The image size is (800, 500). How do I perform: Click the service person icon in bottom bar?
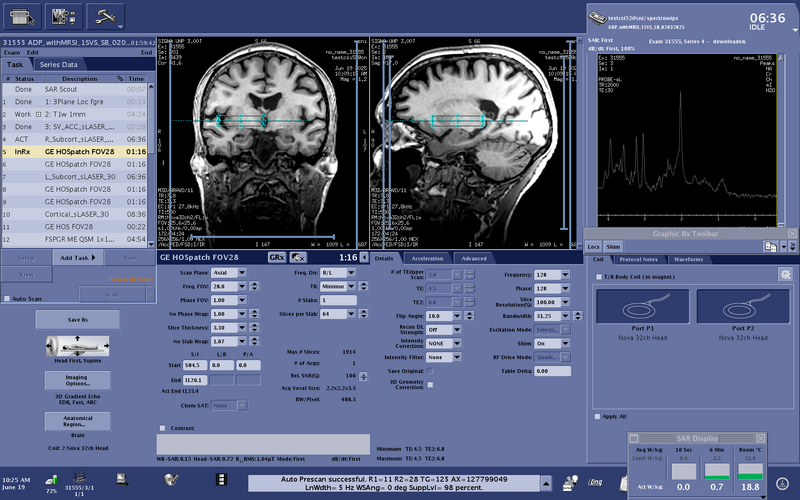570,482
